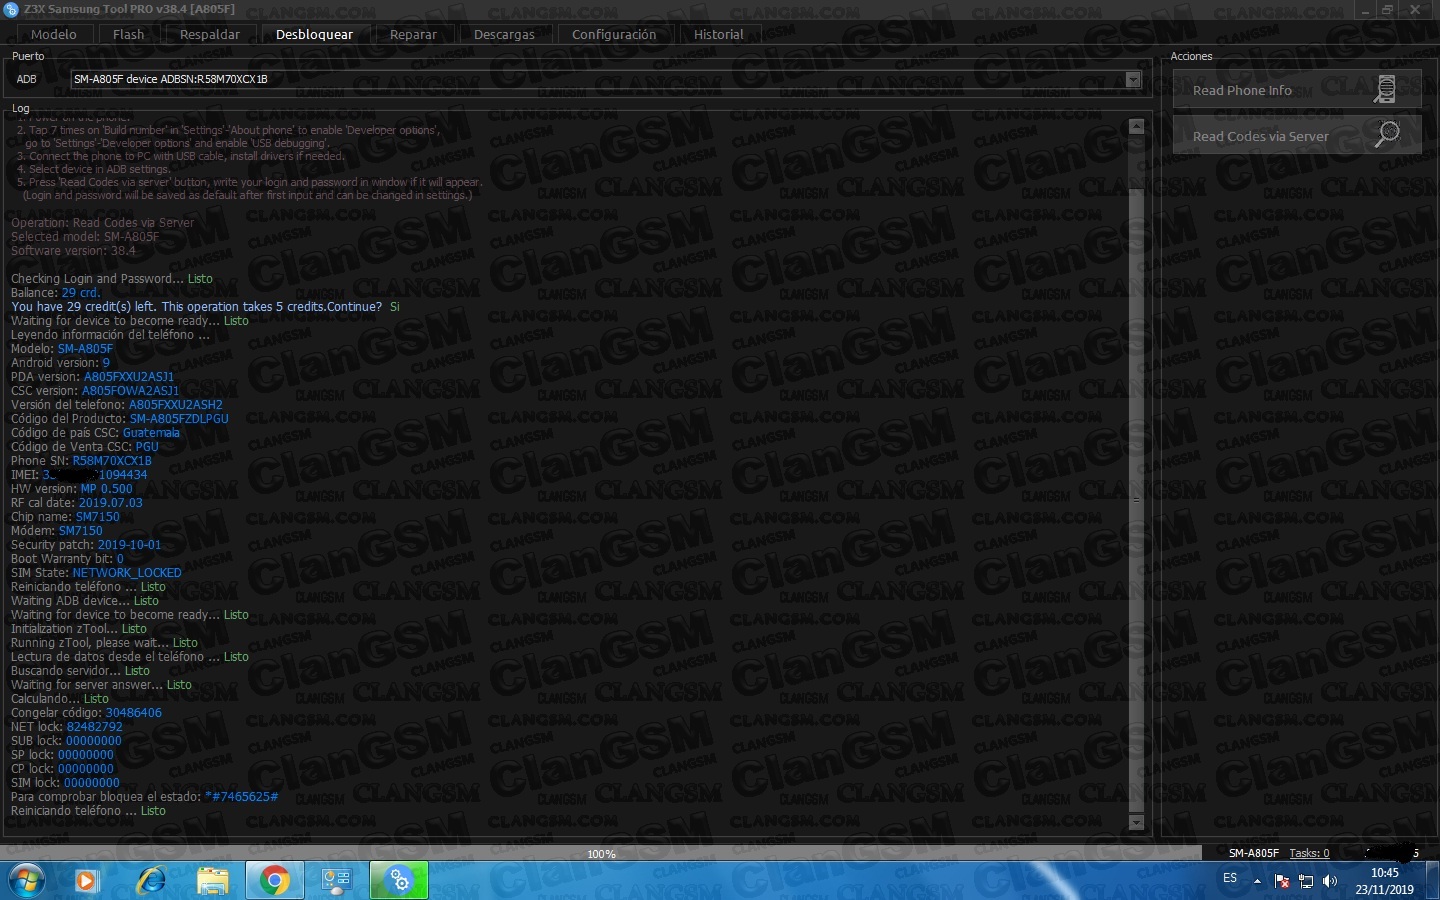1440x900 pixels.
Task: Click the Congelar código value 30486406
Action: coord(133,713)
